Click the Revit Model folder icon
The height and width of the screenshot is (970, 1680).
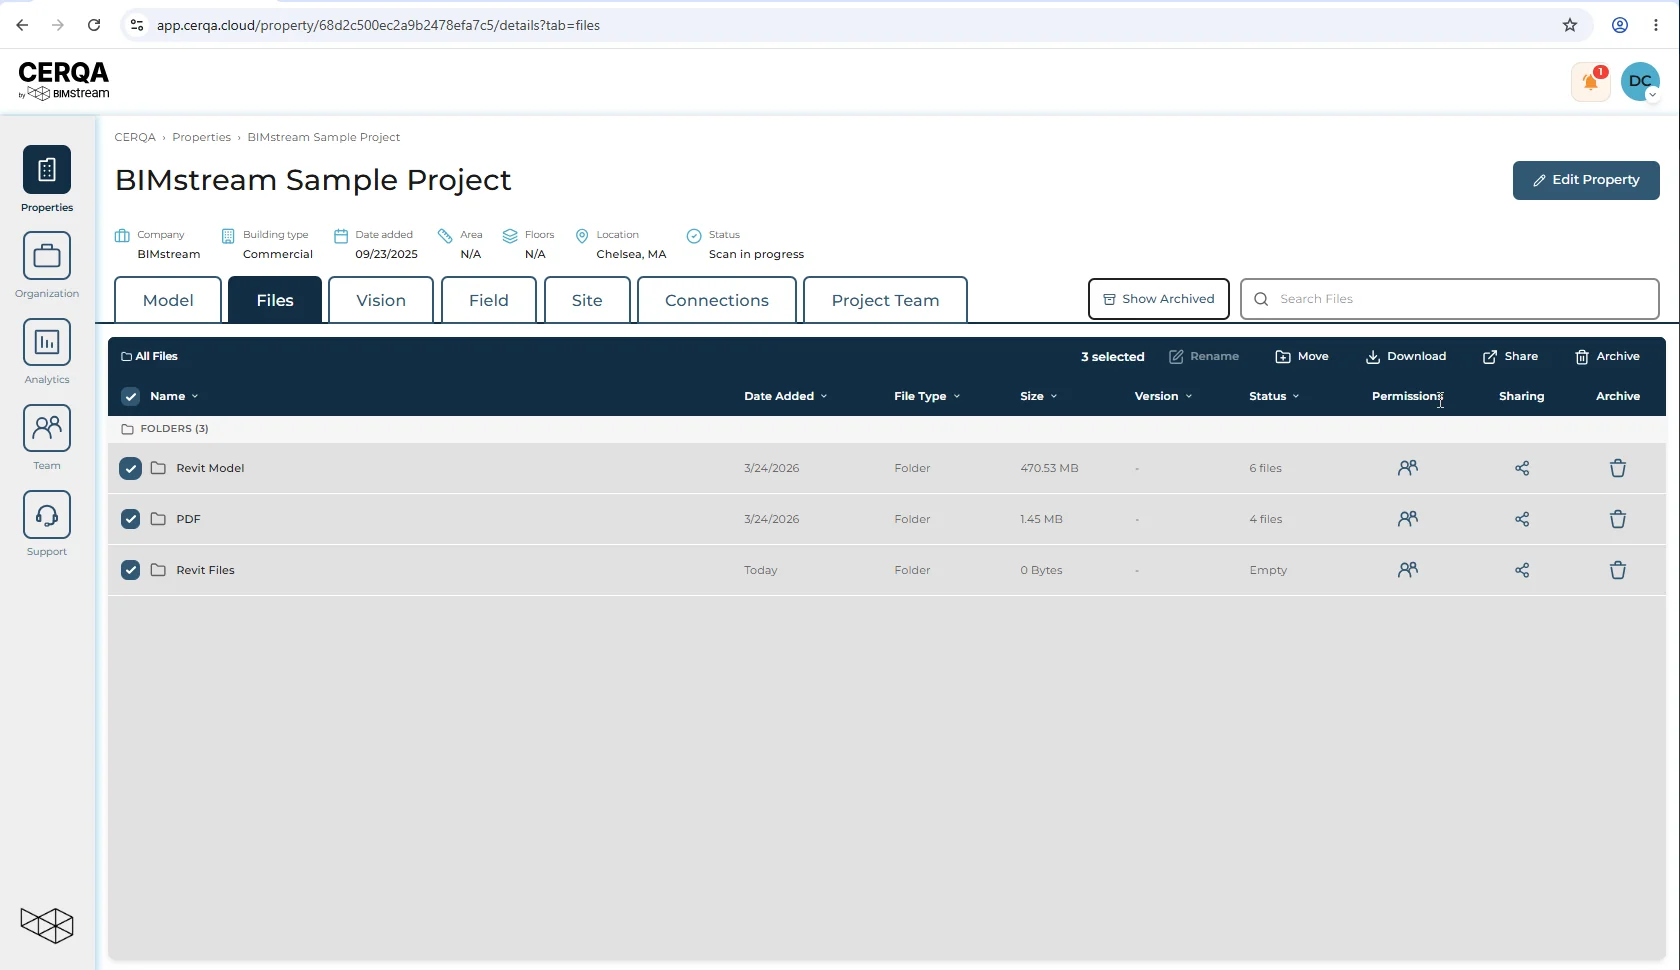tap(158, 468)
